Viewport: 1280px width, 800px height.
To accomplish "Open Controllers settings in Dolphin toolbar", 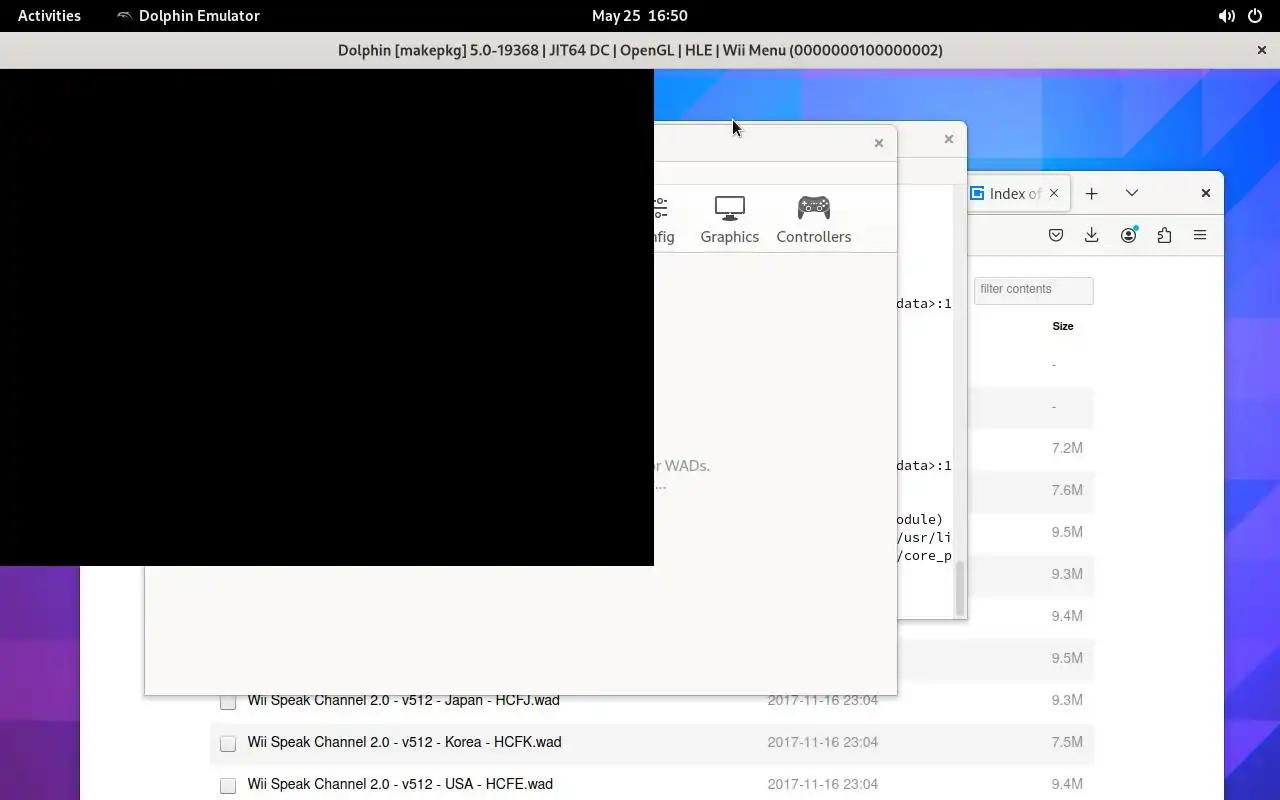I will click(x=813, y=219).
